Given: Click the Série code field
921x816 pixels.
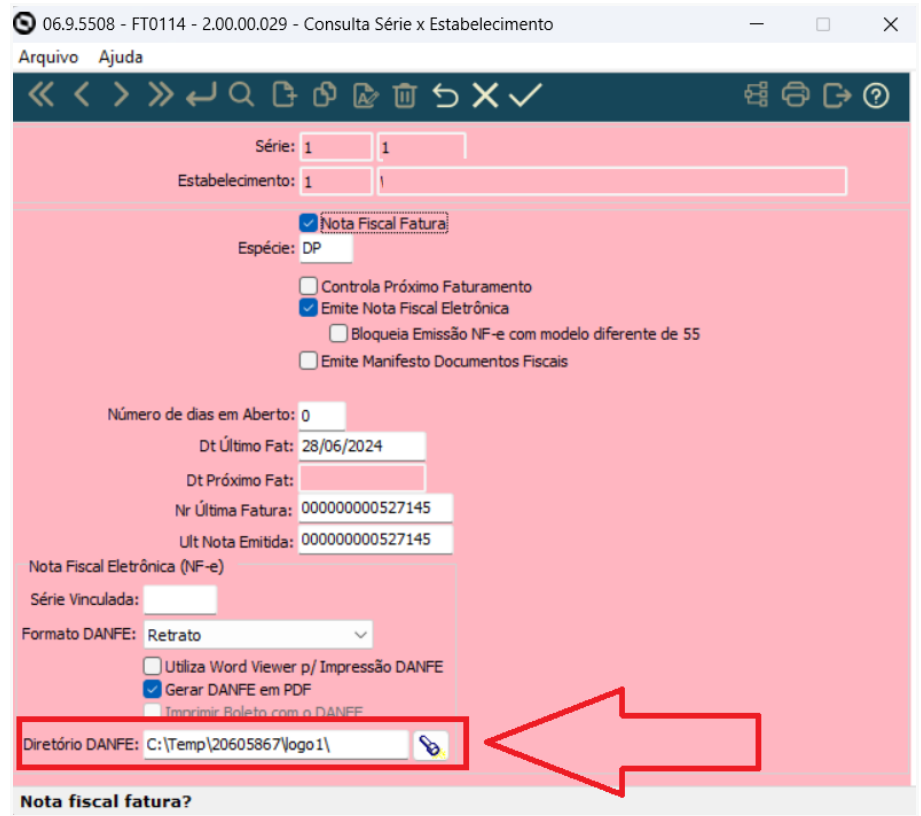Looking at the screenshot, I should point(337,147).
